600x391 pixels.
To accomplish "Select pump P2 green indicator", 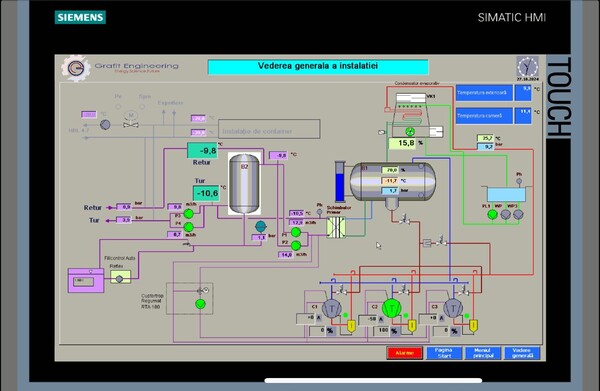I will (x=296, y=245).
